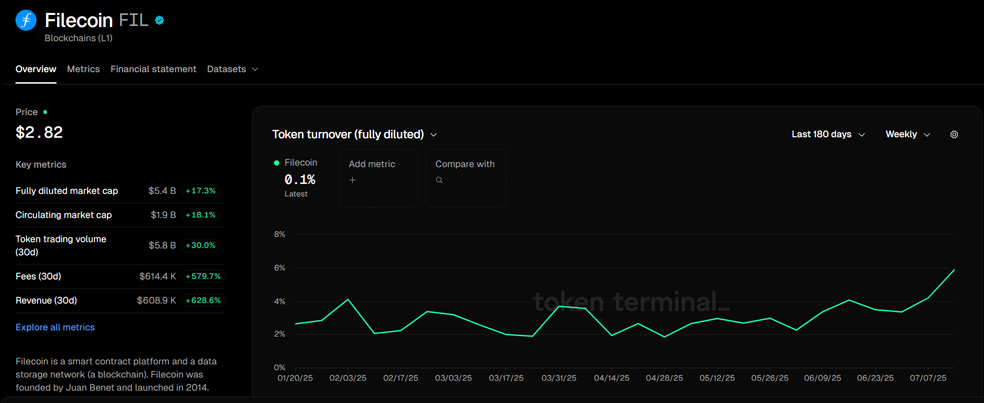
Task: Click the +17.3% change badge
Action: click(202, 190)
